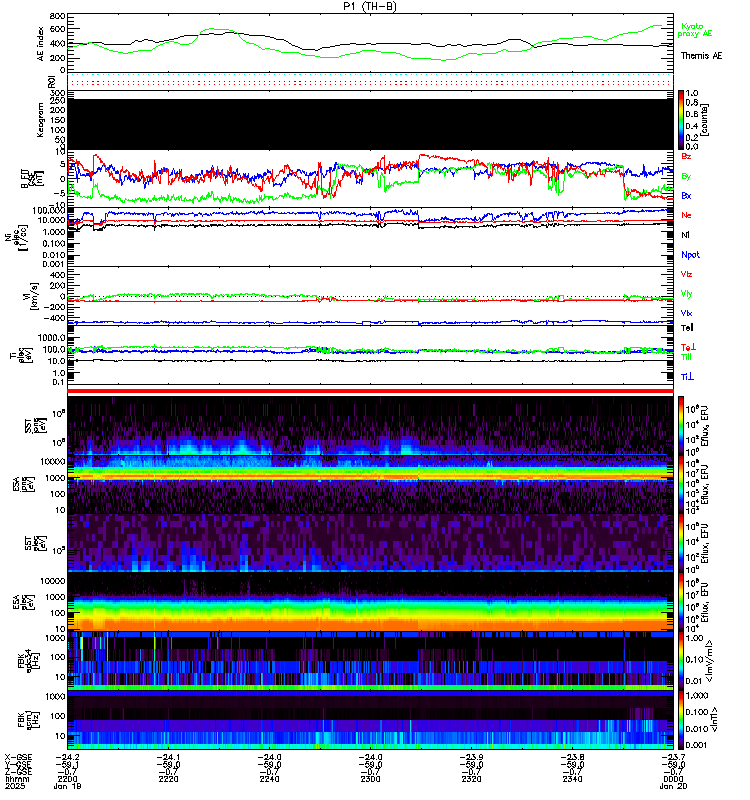This screenshot has width=750, height=800.
Task: Click the X-GSE value -23.9
Action: pyautogui.click(x=471, y=757)
